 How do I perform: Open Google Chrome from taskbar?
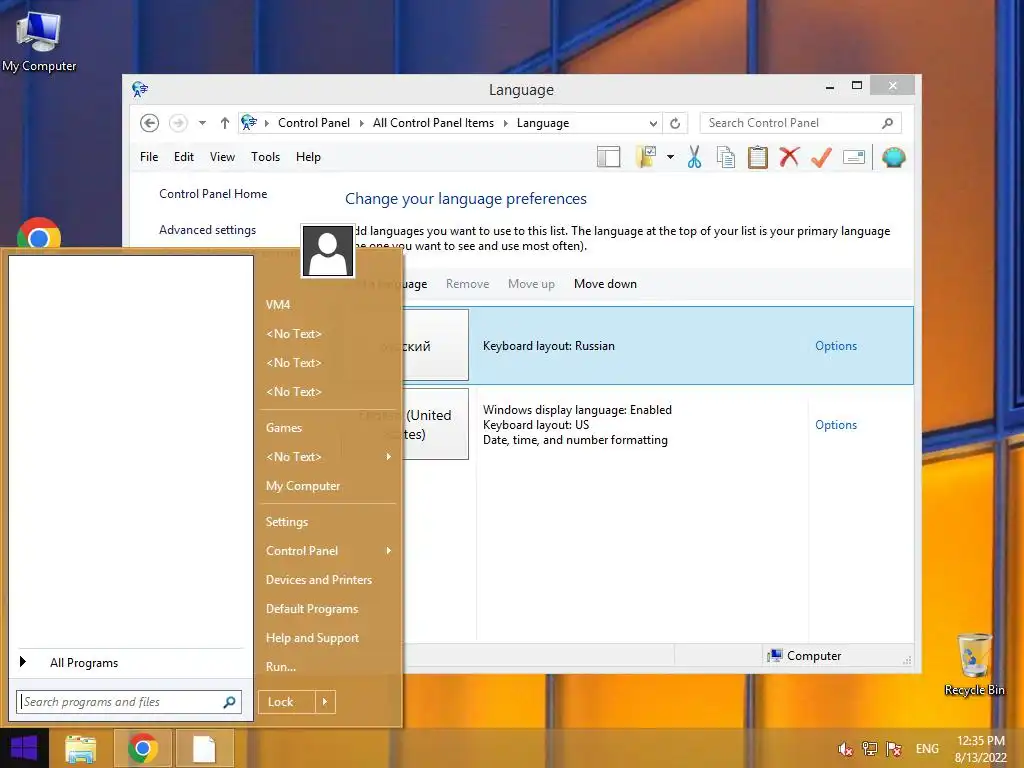(143, 748)
